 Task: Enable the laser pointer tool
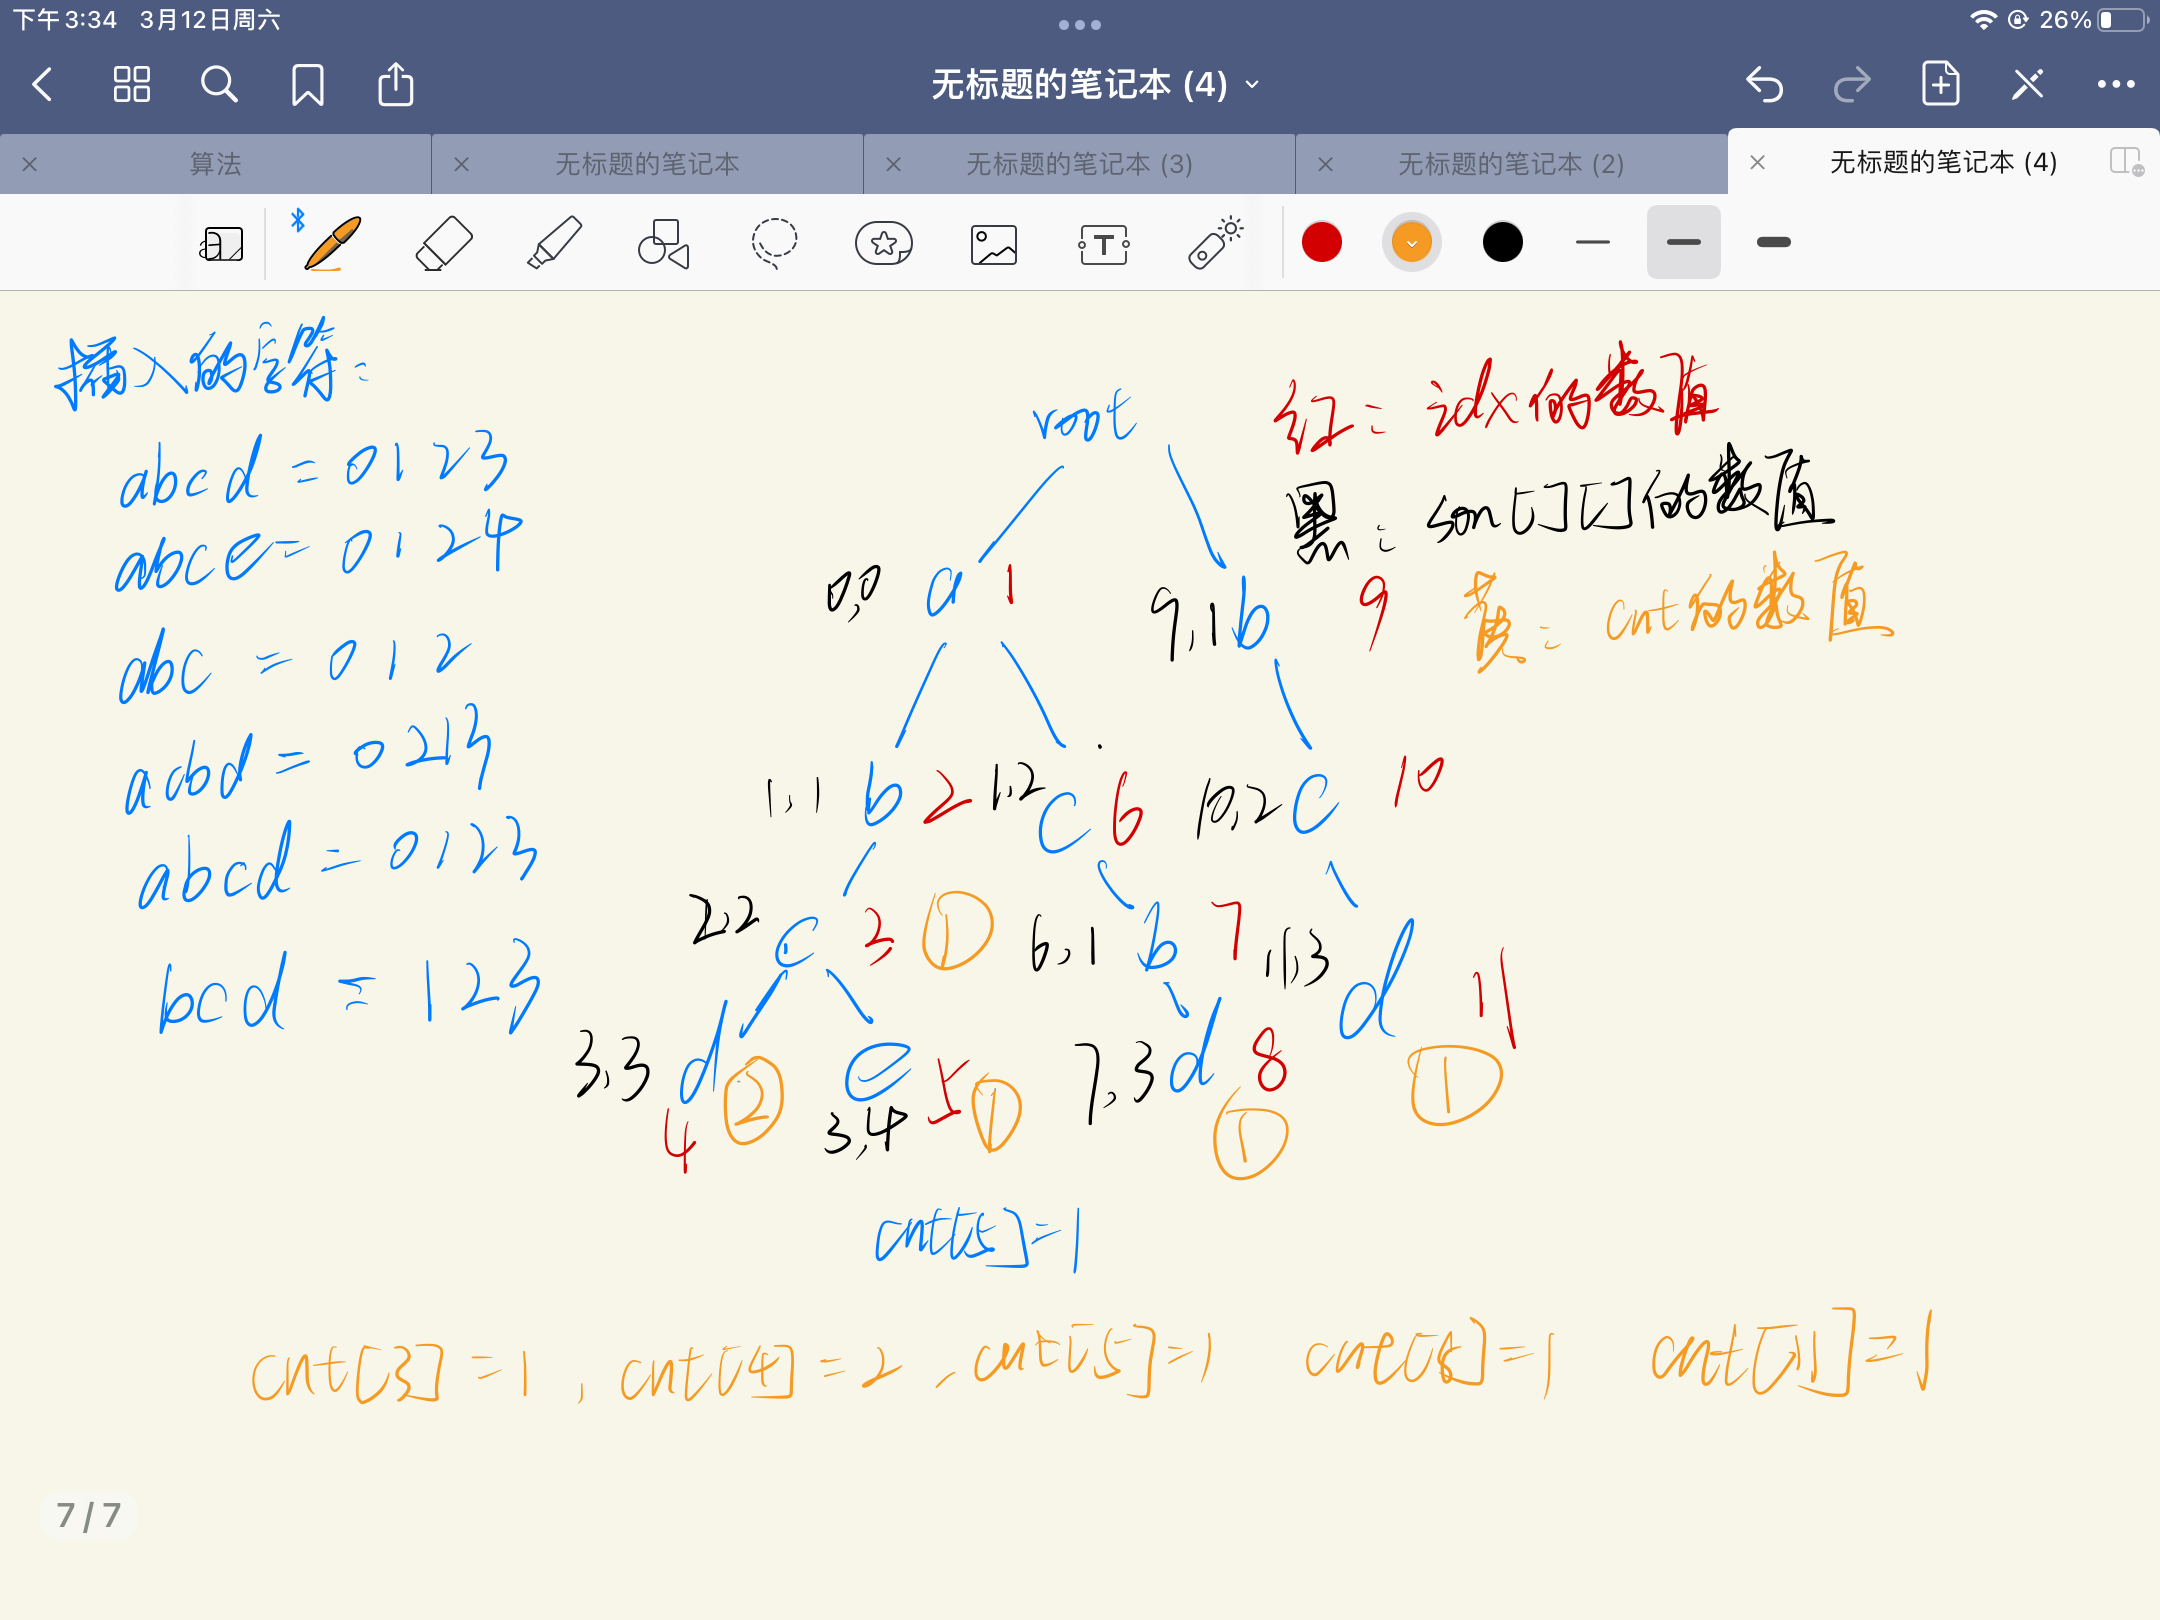tap(1218, 241)
